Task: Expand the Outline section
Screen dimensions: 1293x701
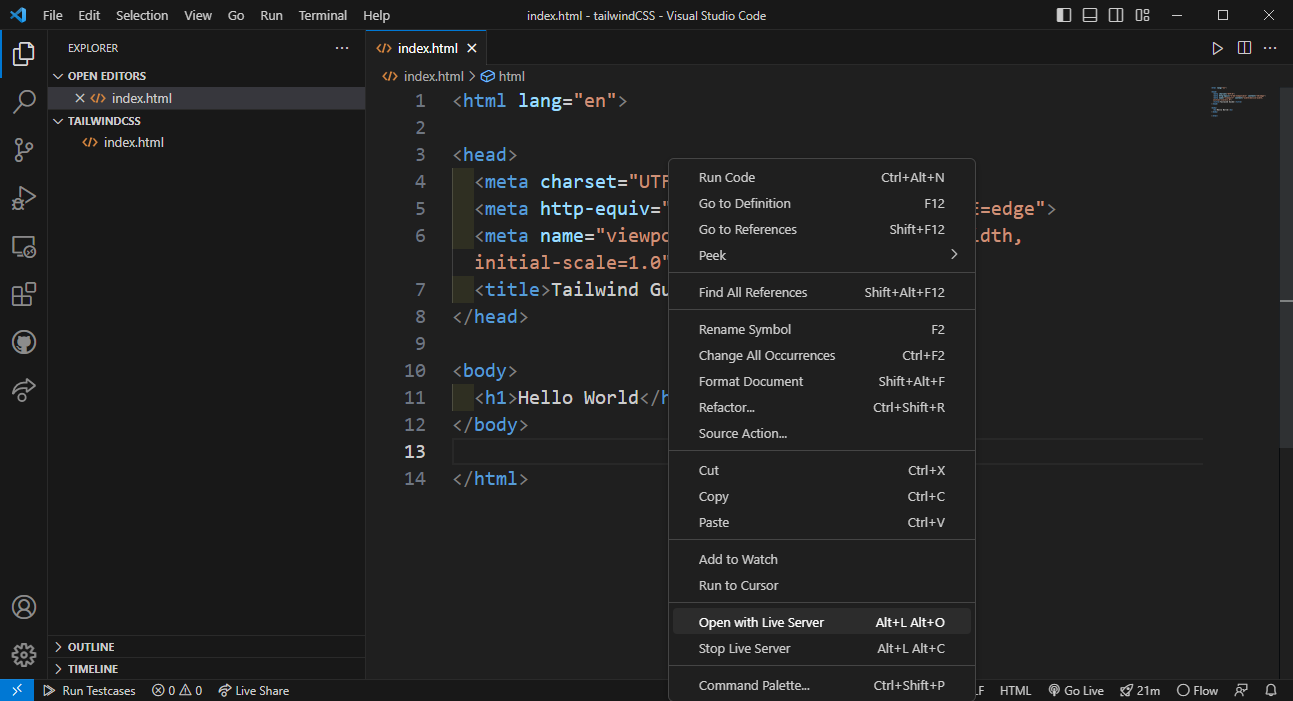Action: coord(91,647)
